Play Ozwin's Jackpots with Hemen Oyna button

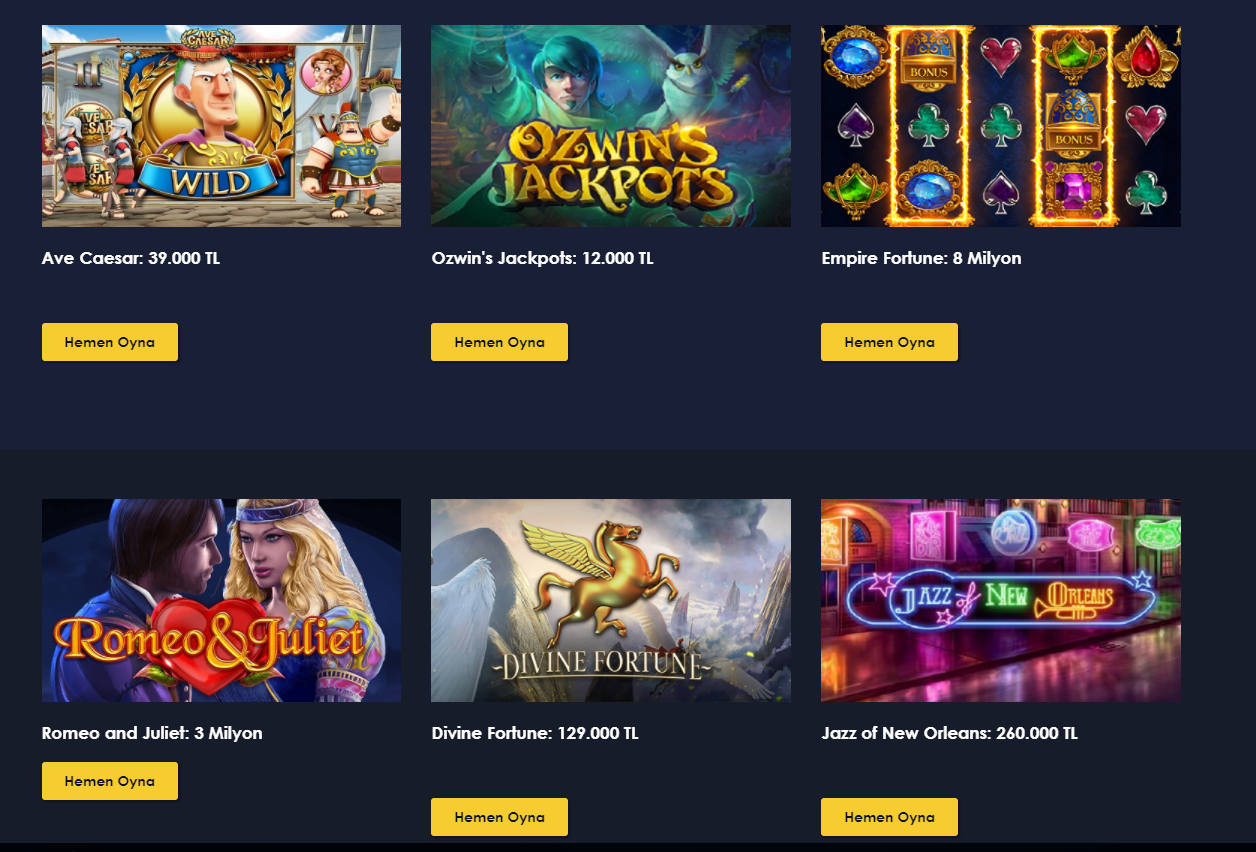(x=499, y=342)
